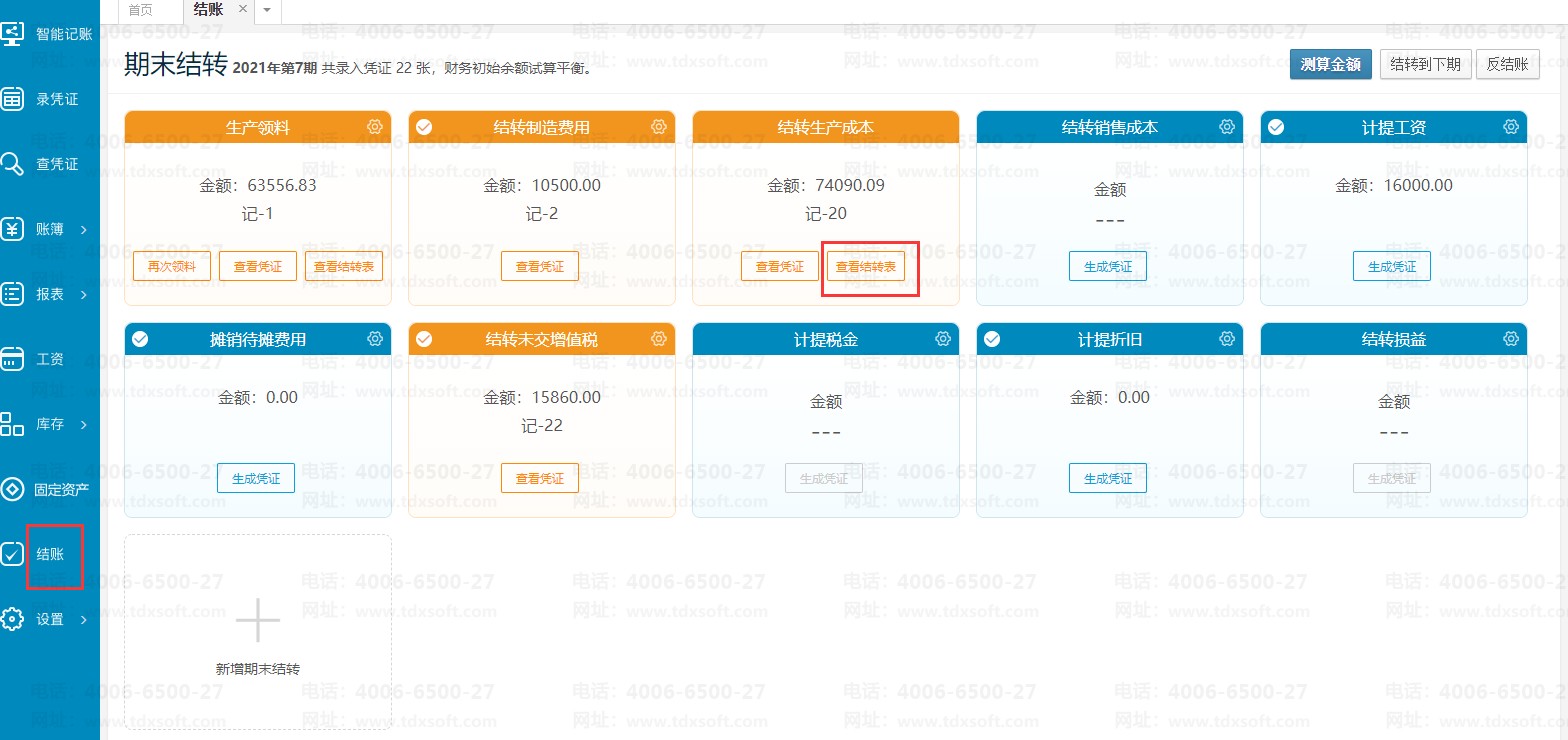Image resolution: width=1568 pixels, height=740 pixels.
Task: Toggle the checkmark on 计提折旧 card
Action: (x=992, y=339)
